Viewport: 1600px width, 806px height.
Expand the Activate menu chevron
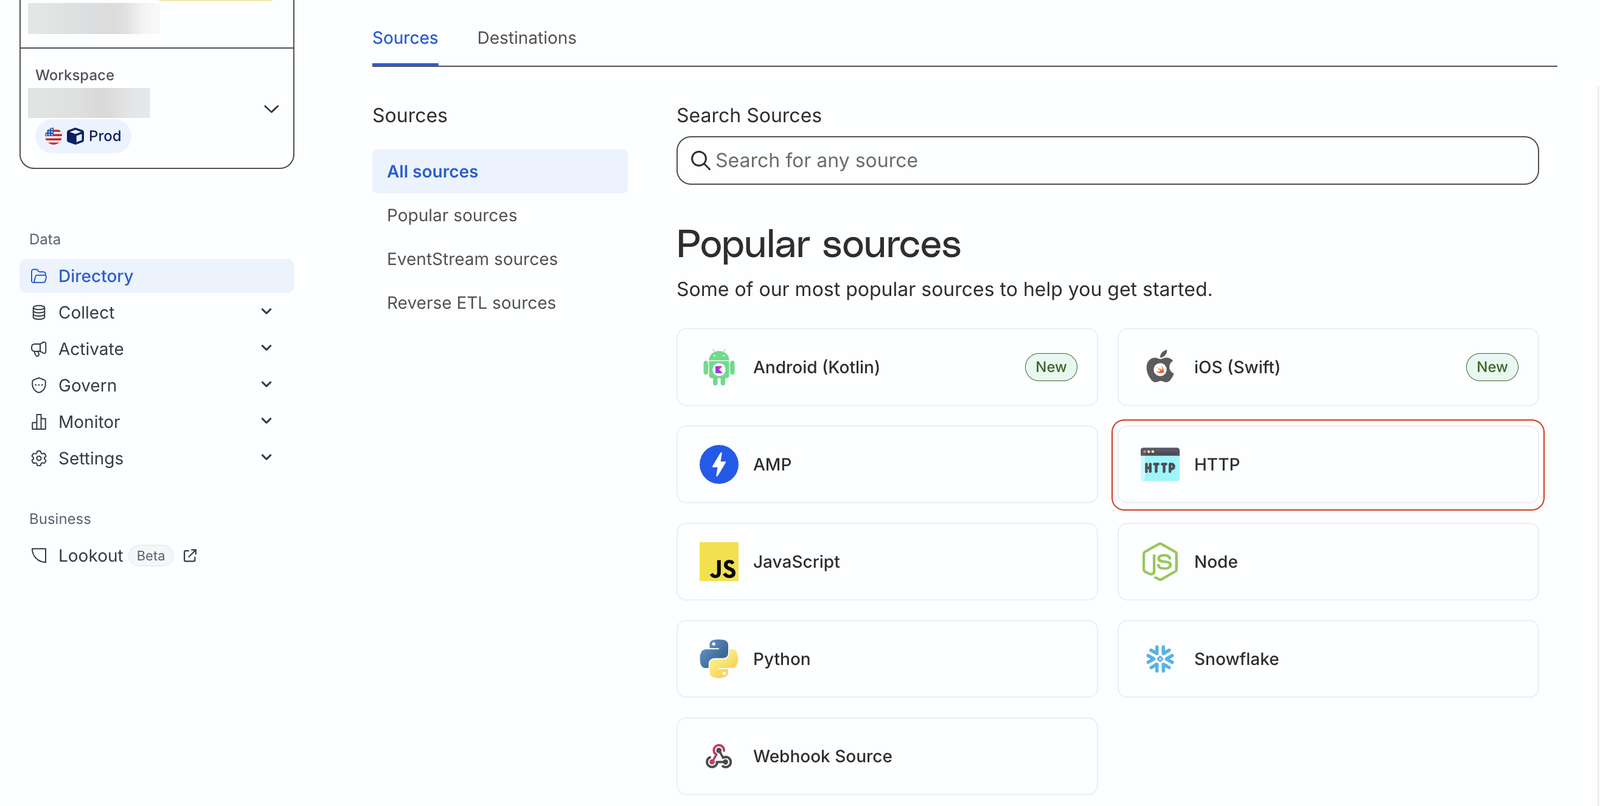coord(267,348)
